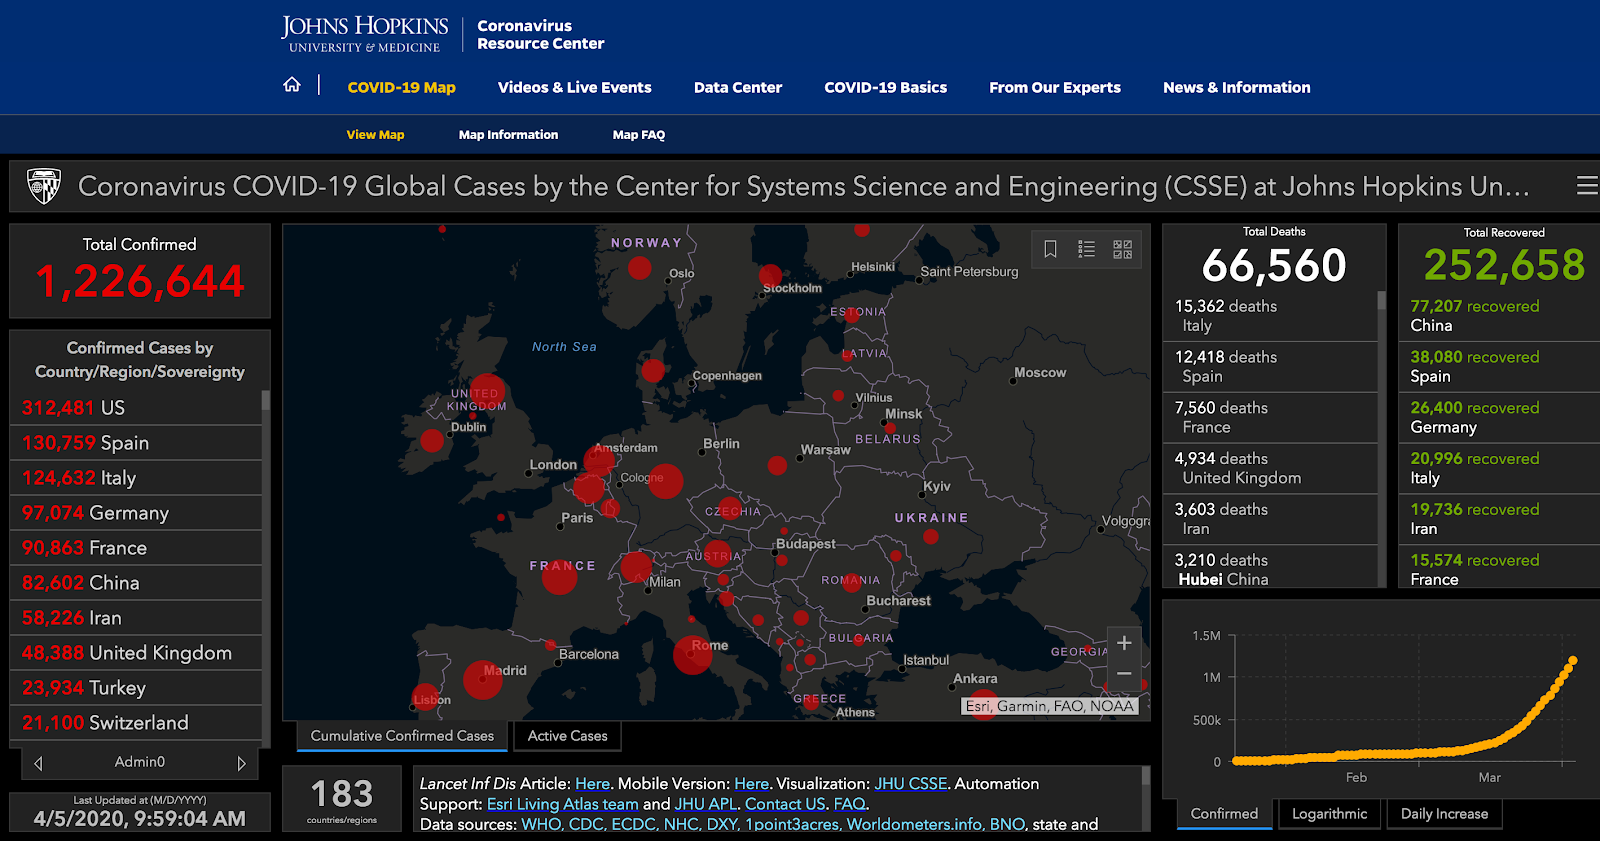Viewport: 1600px width, 841px height.
Task: Zoom out on the map
Action: tap(1124, 674)
